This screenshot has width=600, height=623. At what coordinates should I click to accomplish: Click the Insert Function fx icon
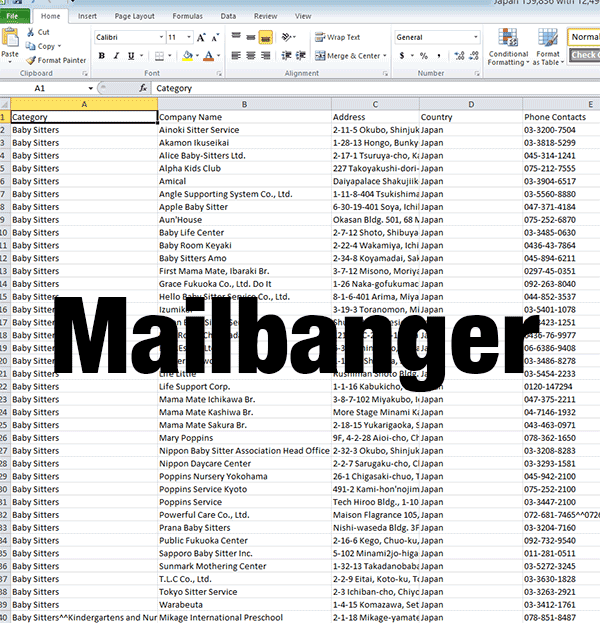(143, 88)
